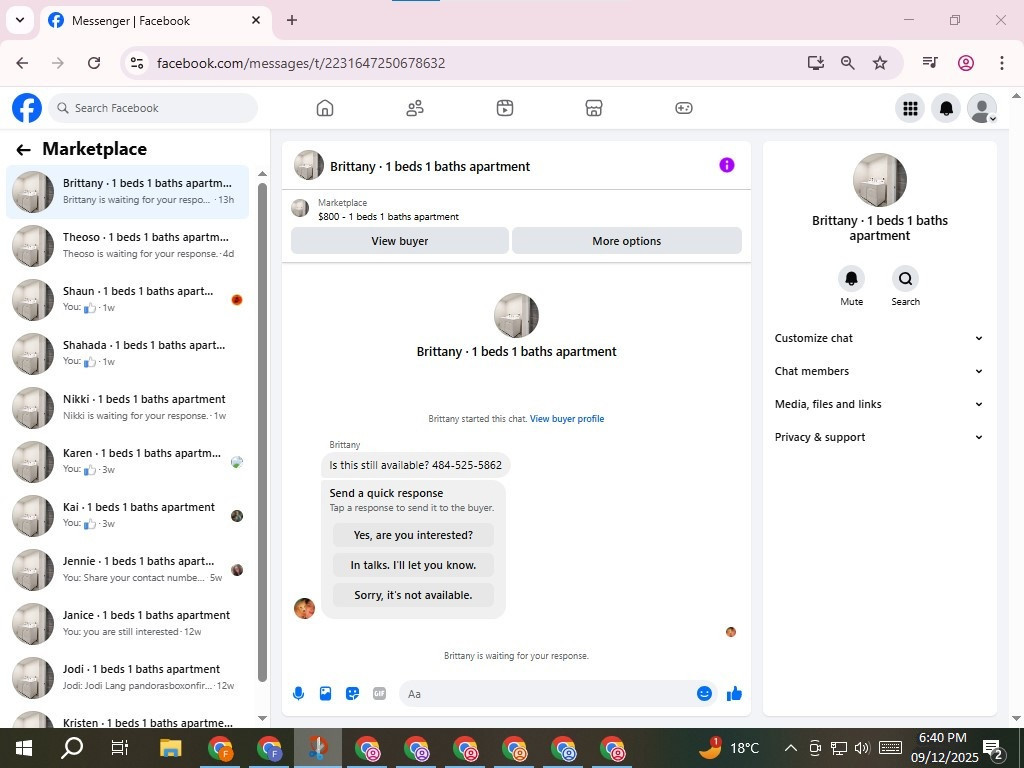View site information icon in address bar

[x=136, y=63]
